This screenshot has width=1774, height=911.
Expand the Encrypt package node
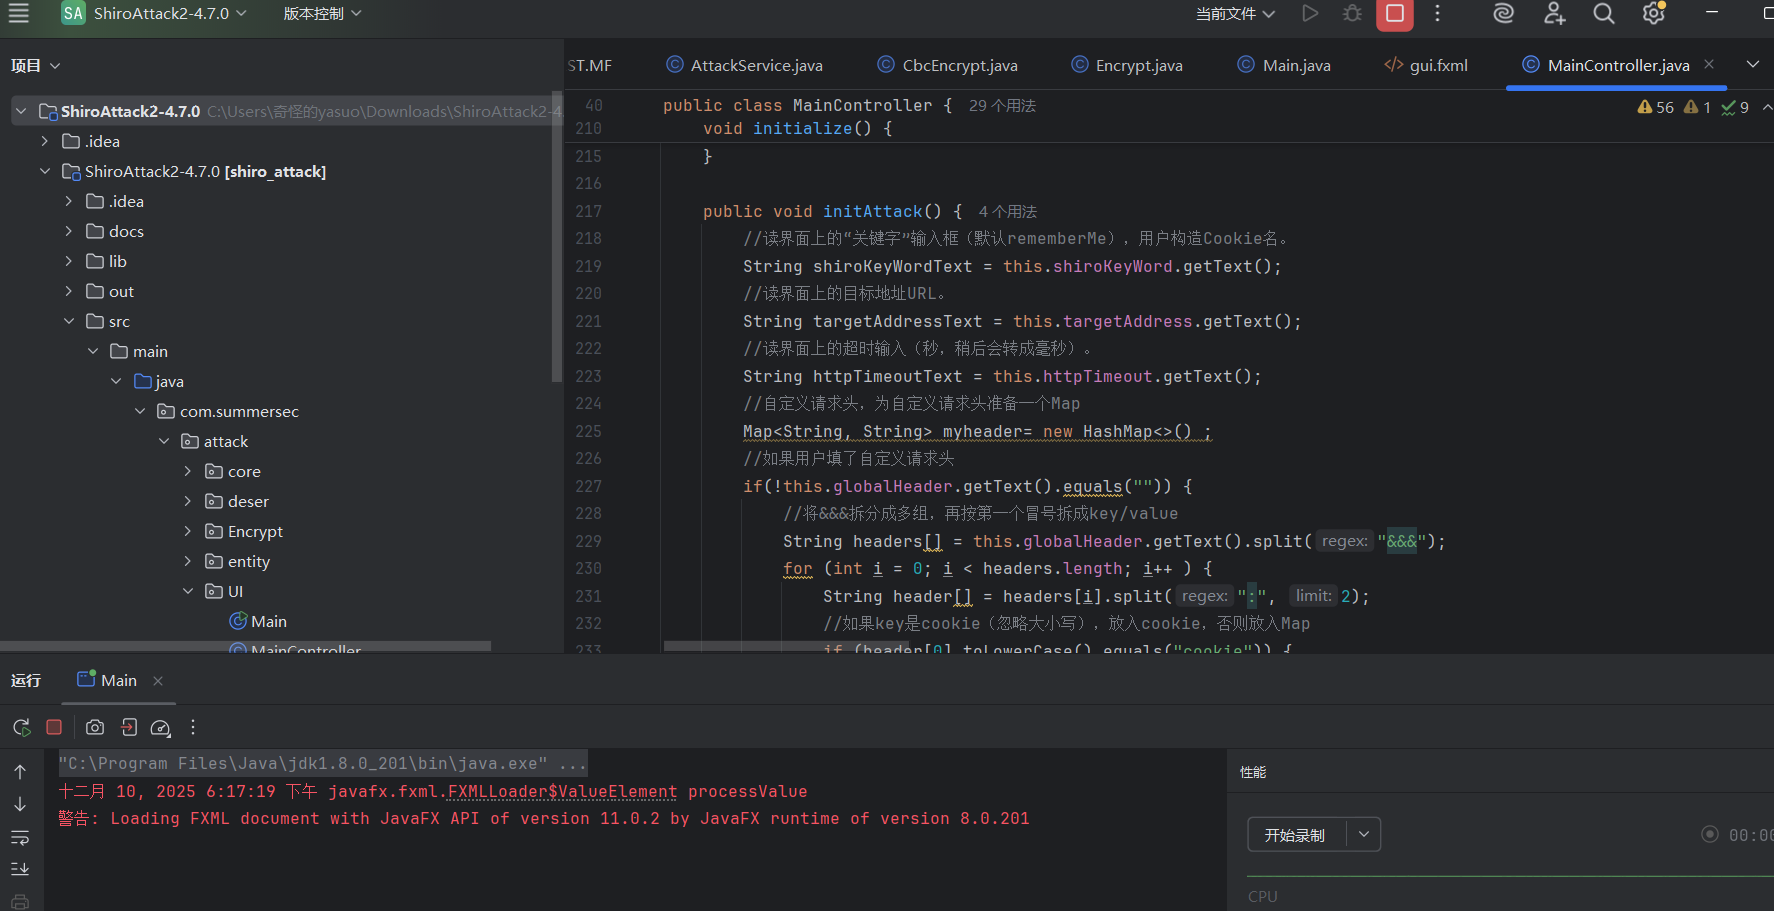tap(188, 531)
